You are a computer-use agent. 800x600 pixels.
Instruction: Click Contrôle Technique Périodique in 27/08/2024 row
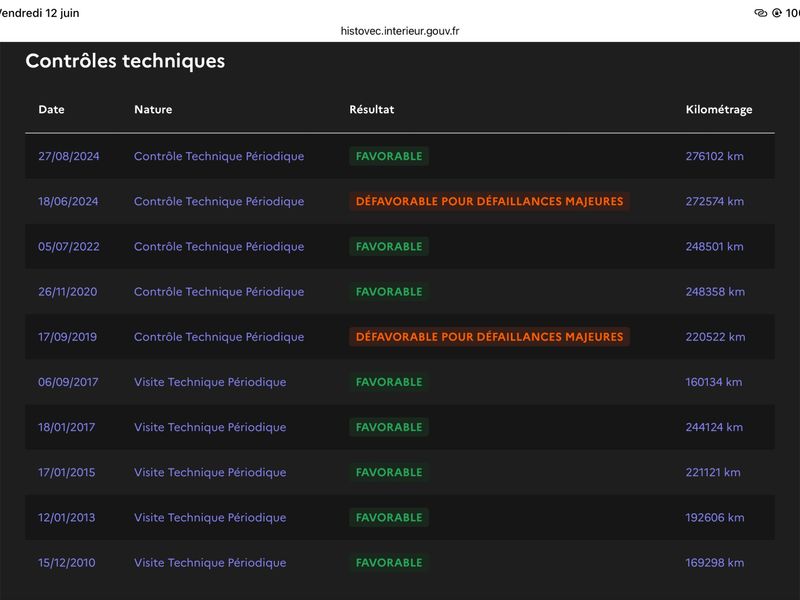(219, 156)
